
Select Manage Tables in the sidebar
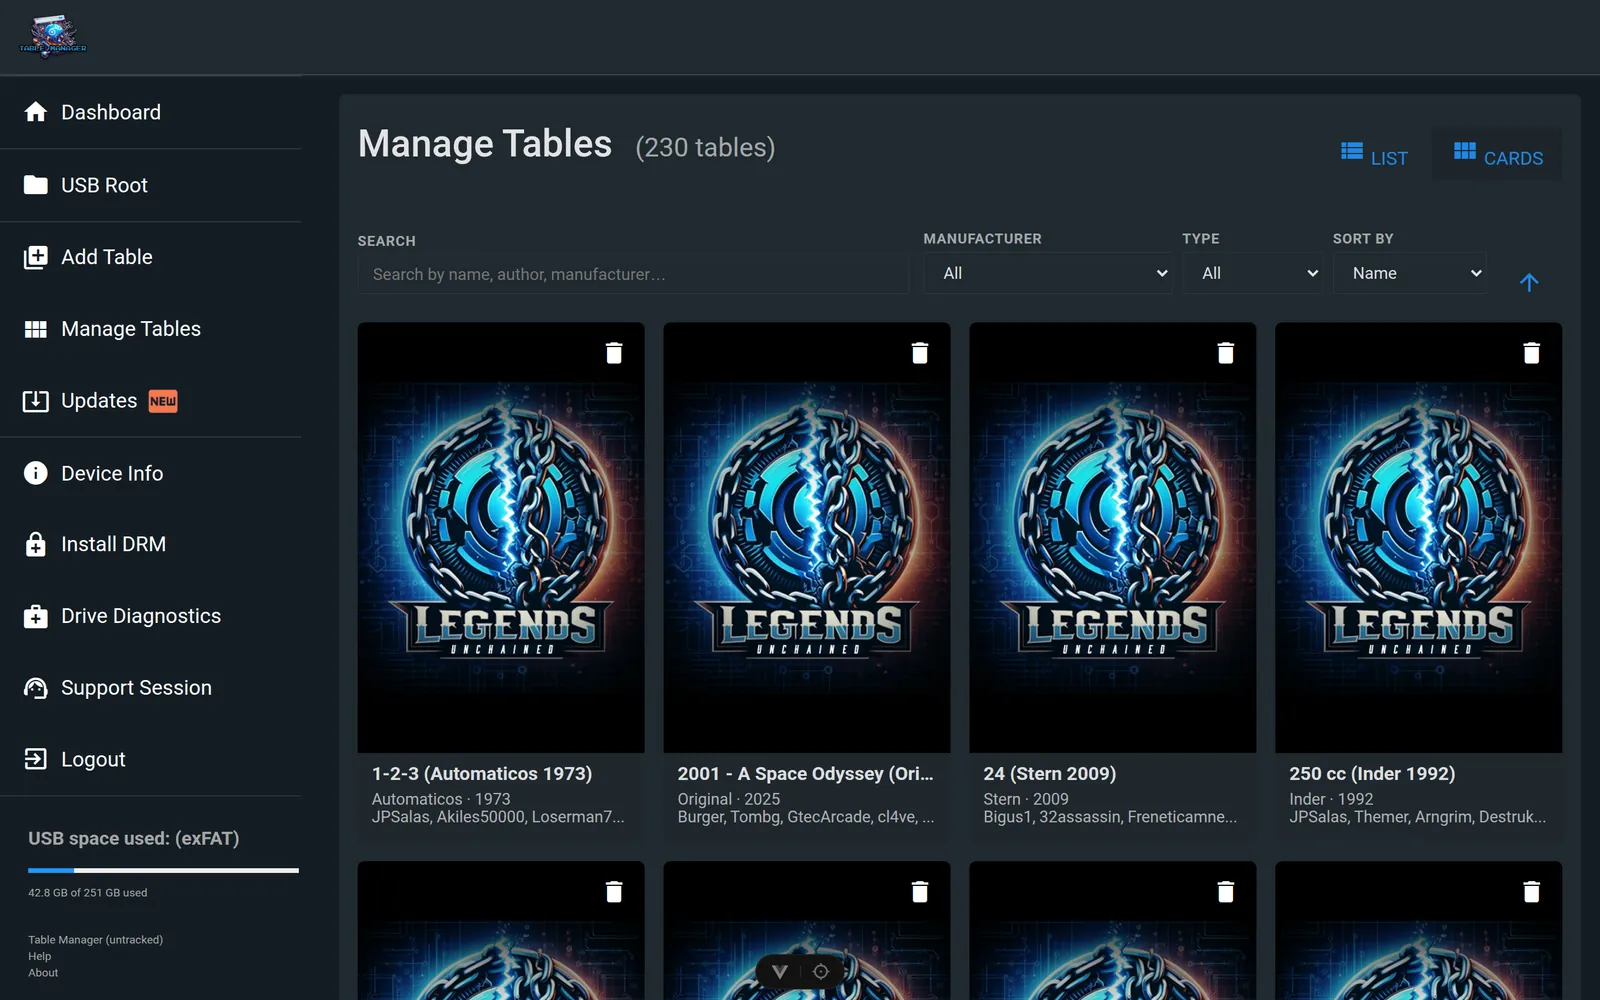(x=151, y=329)
